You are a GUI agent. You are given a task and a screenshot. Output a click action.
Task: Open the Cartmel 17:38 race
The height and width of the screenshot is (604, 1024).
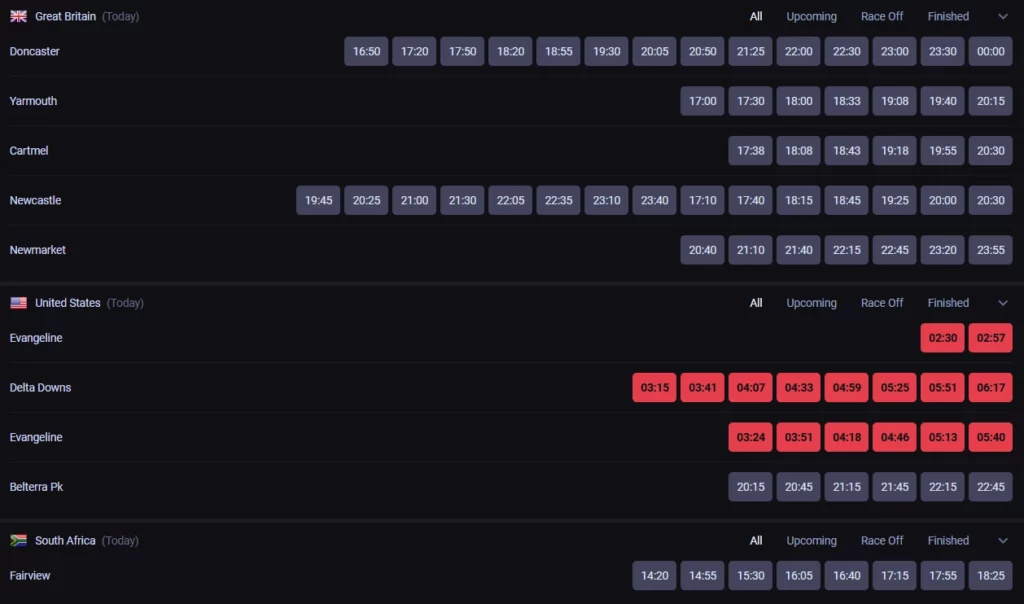point(750,151)
